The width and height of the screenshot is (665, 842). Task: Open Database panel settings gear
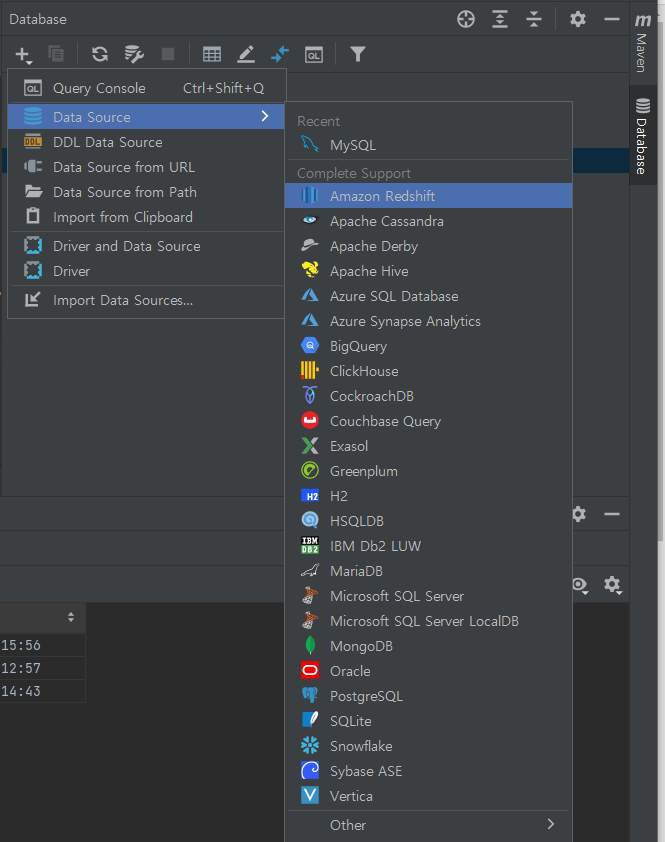pos(577,19)
